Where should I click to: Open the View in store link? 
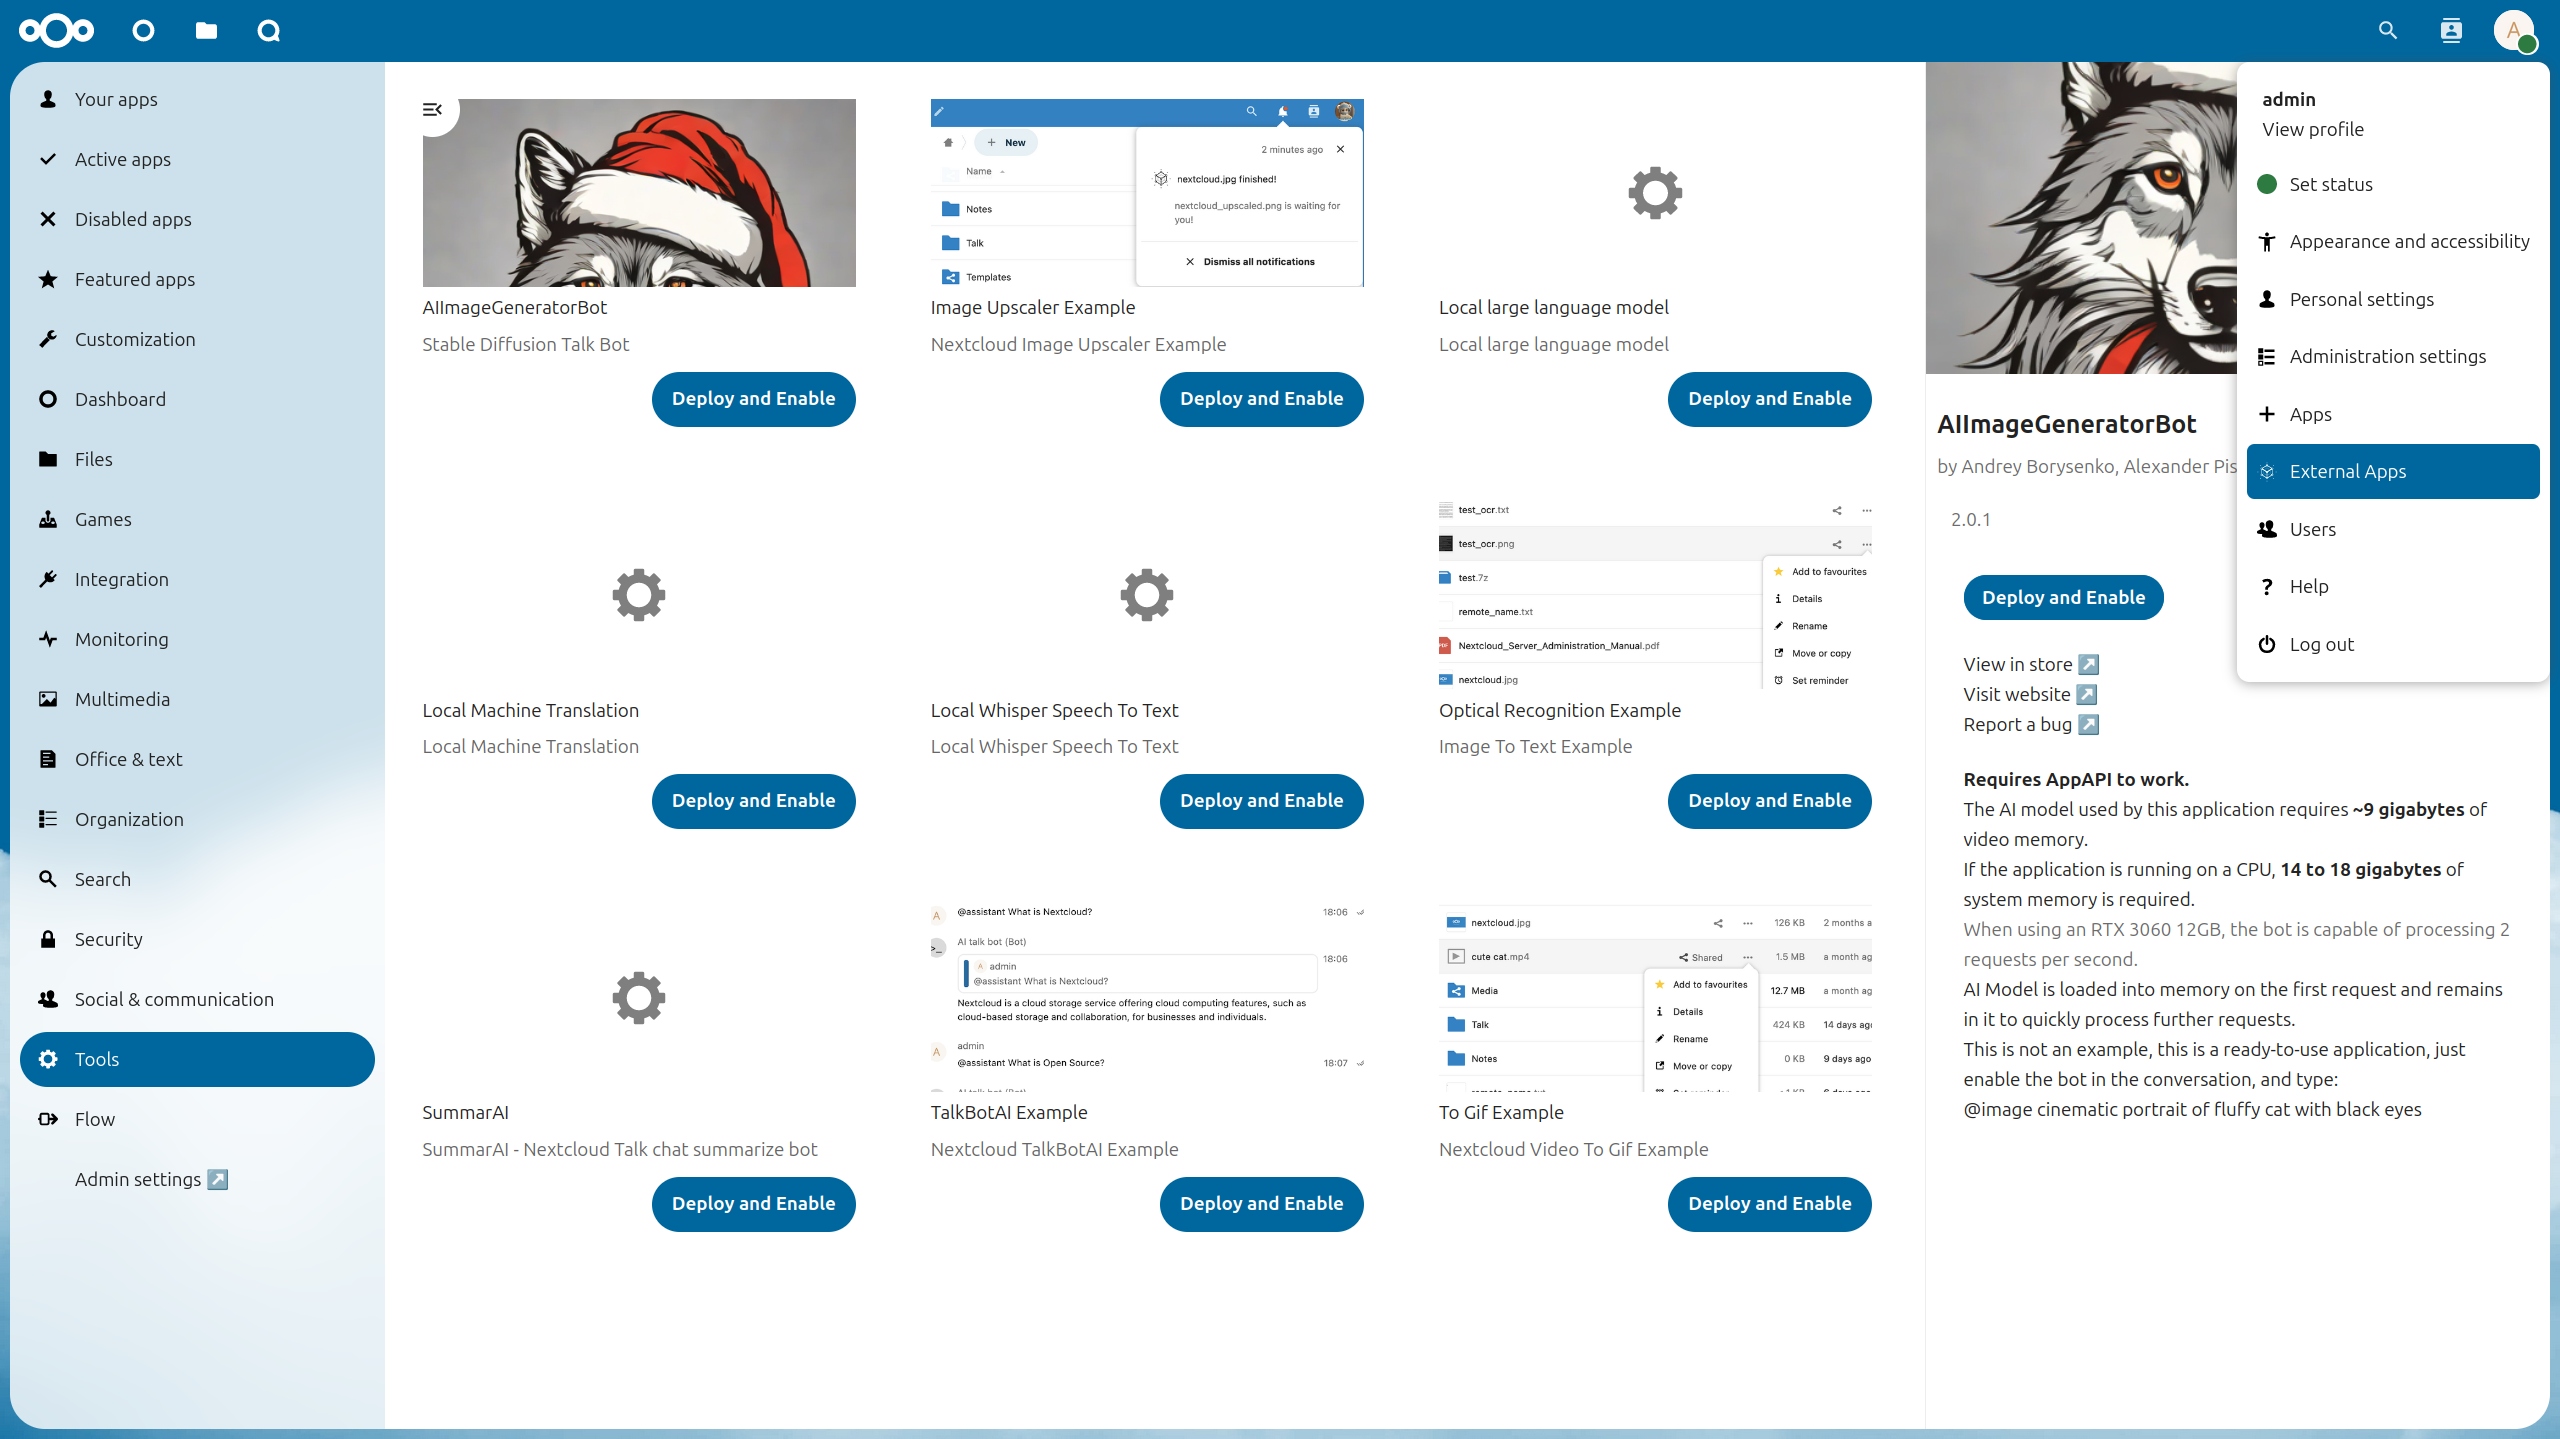(2030, 665)
